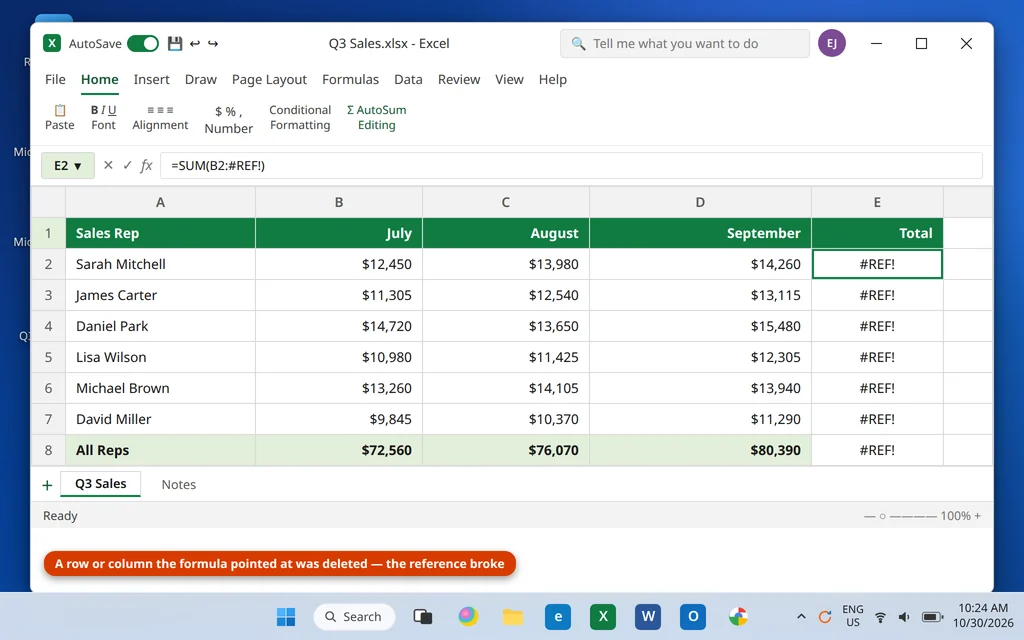This screenshot has width=1024, height=640.
Task: Click AutoSum Editing button
Action: (376, 118)
